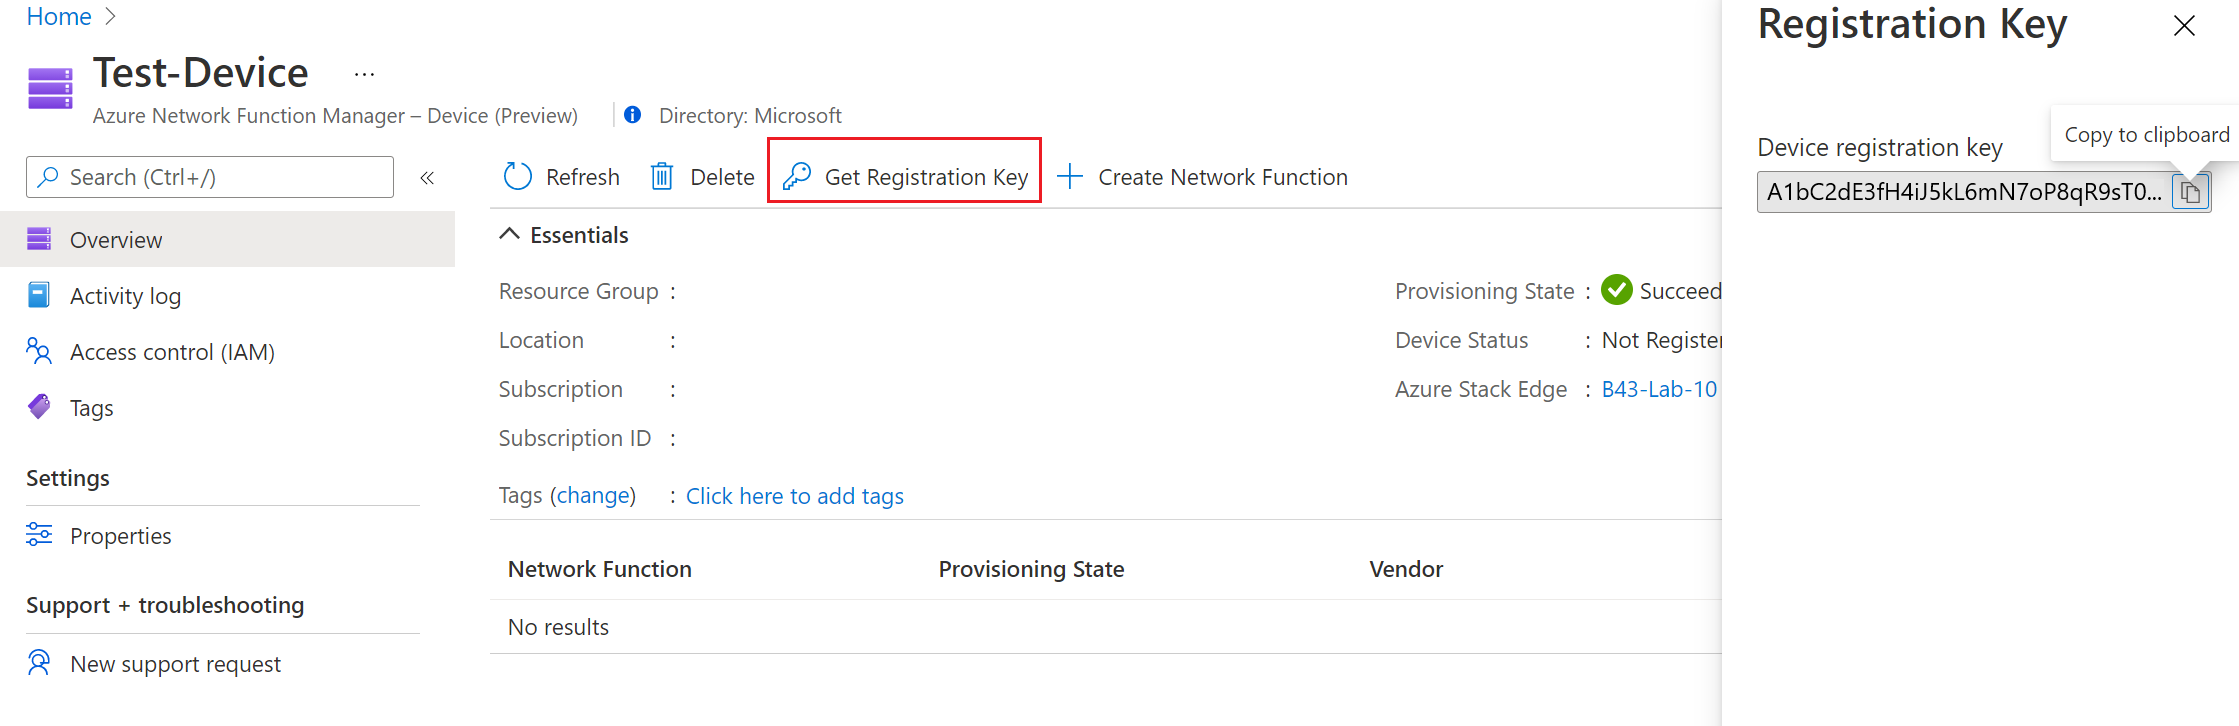
Task: Open New support request
Action: tap(175, 664)
